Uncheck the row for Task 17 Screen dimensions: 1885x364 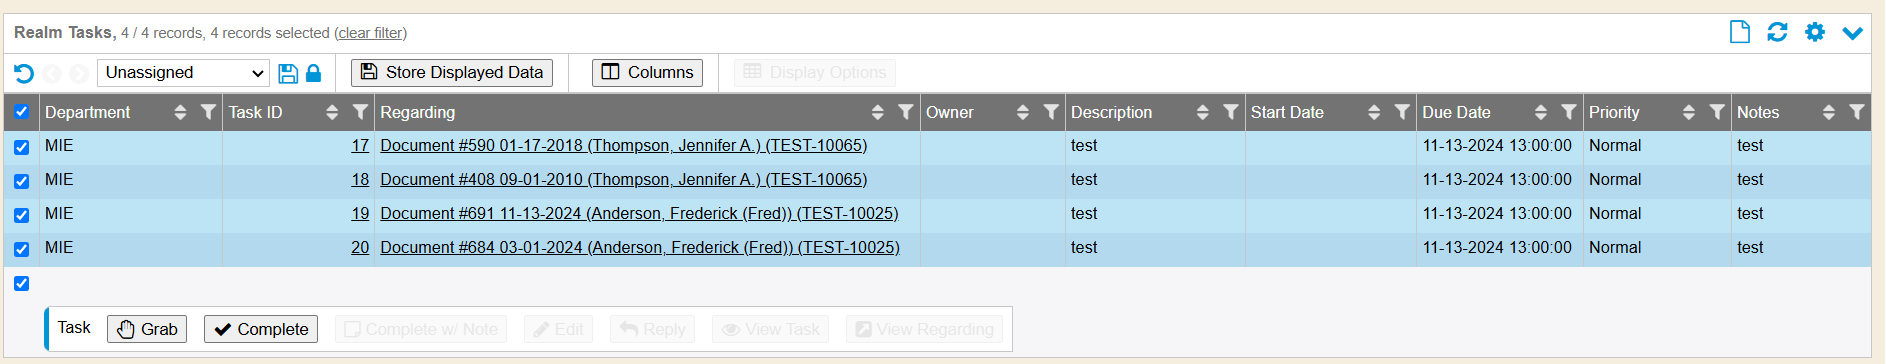click(x=21, y=147)
